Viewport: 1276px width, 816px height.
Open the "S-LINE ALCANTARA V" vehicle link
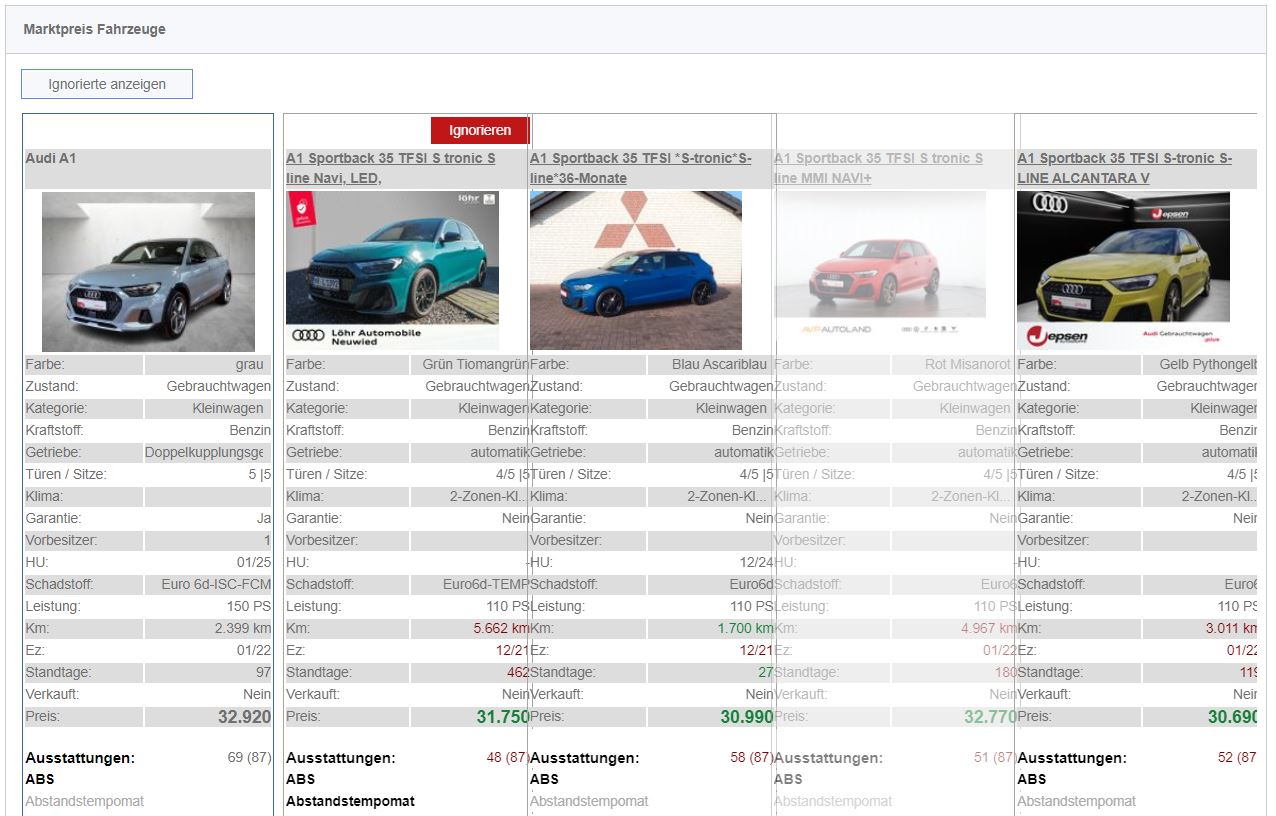pos(1125,168)
